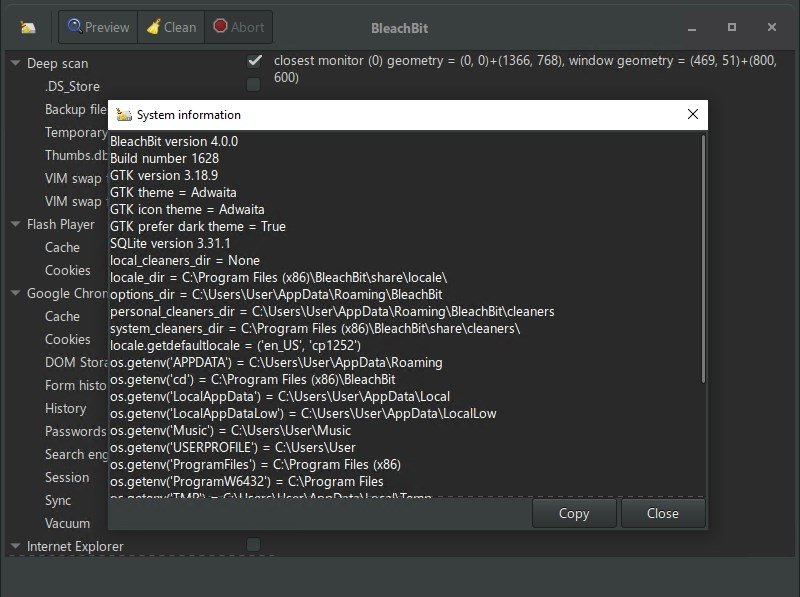
Task: Select the Vacuum option
Action: point(67,523)
